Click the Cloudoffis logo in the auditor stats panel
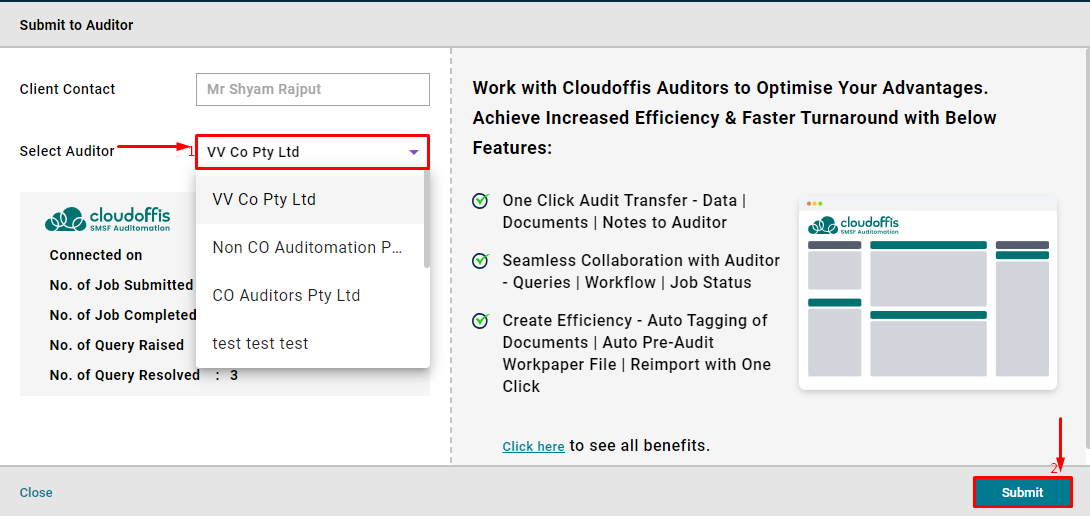 point(108,219)
